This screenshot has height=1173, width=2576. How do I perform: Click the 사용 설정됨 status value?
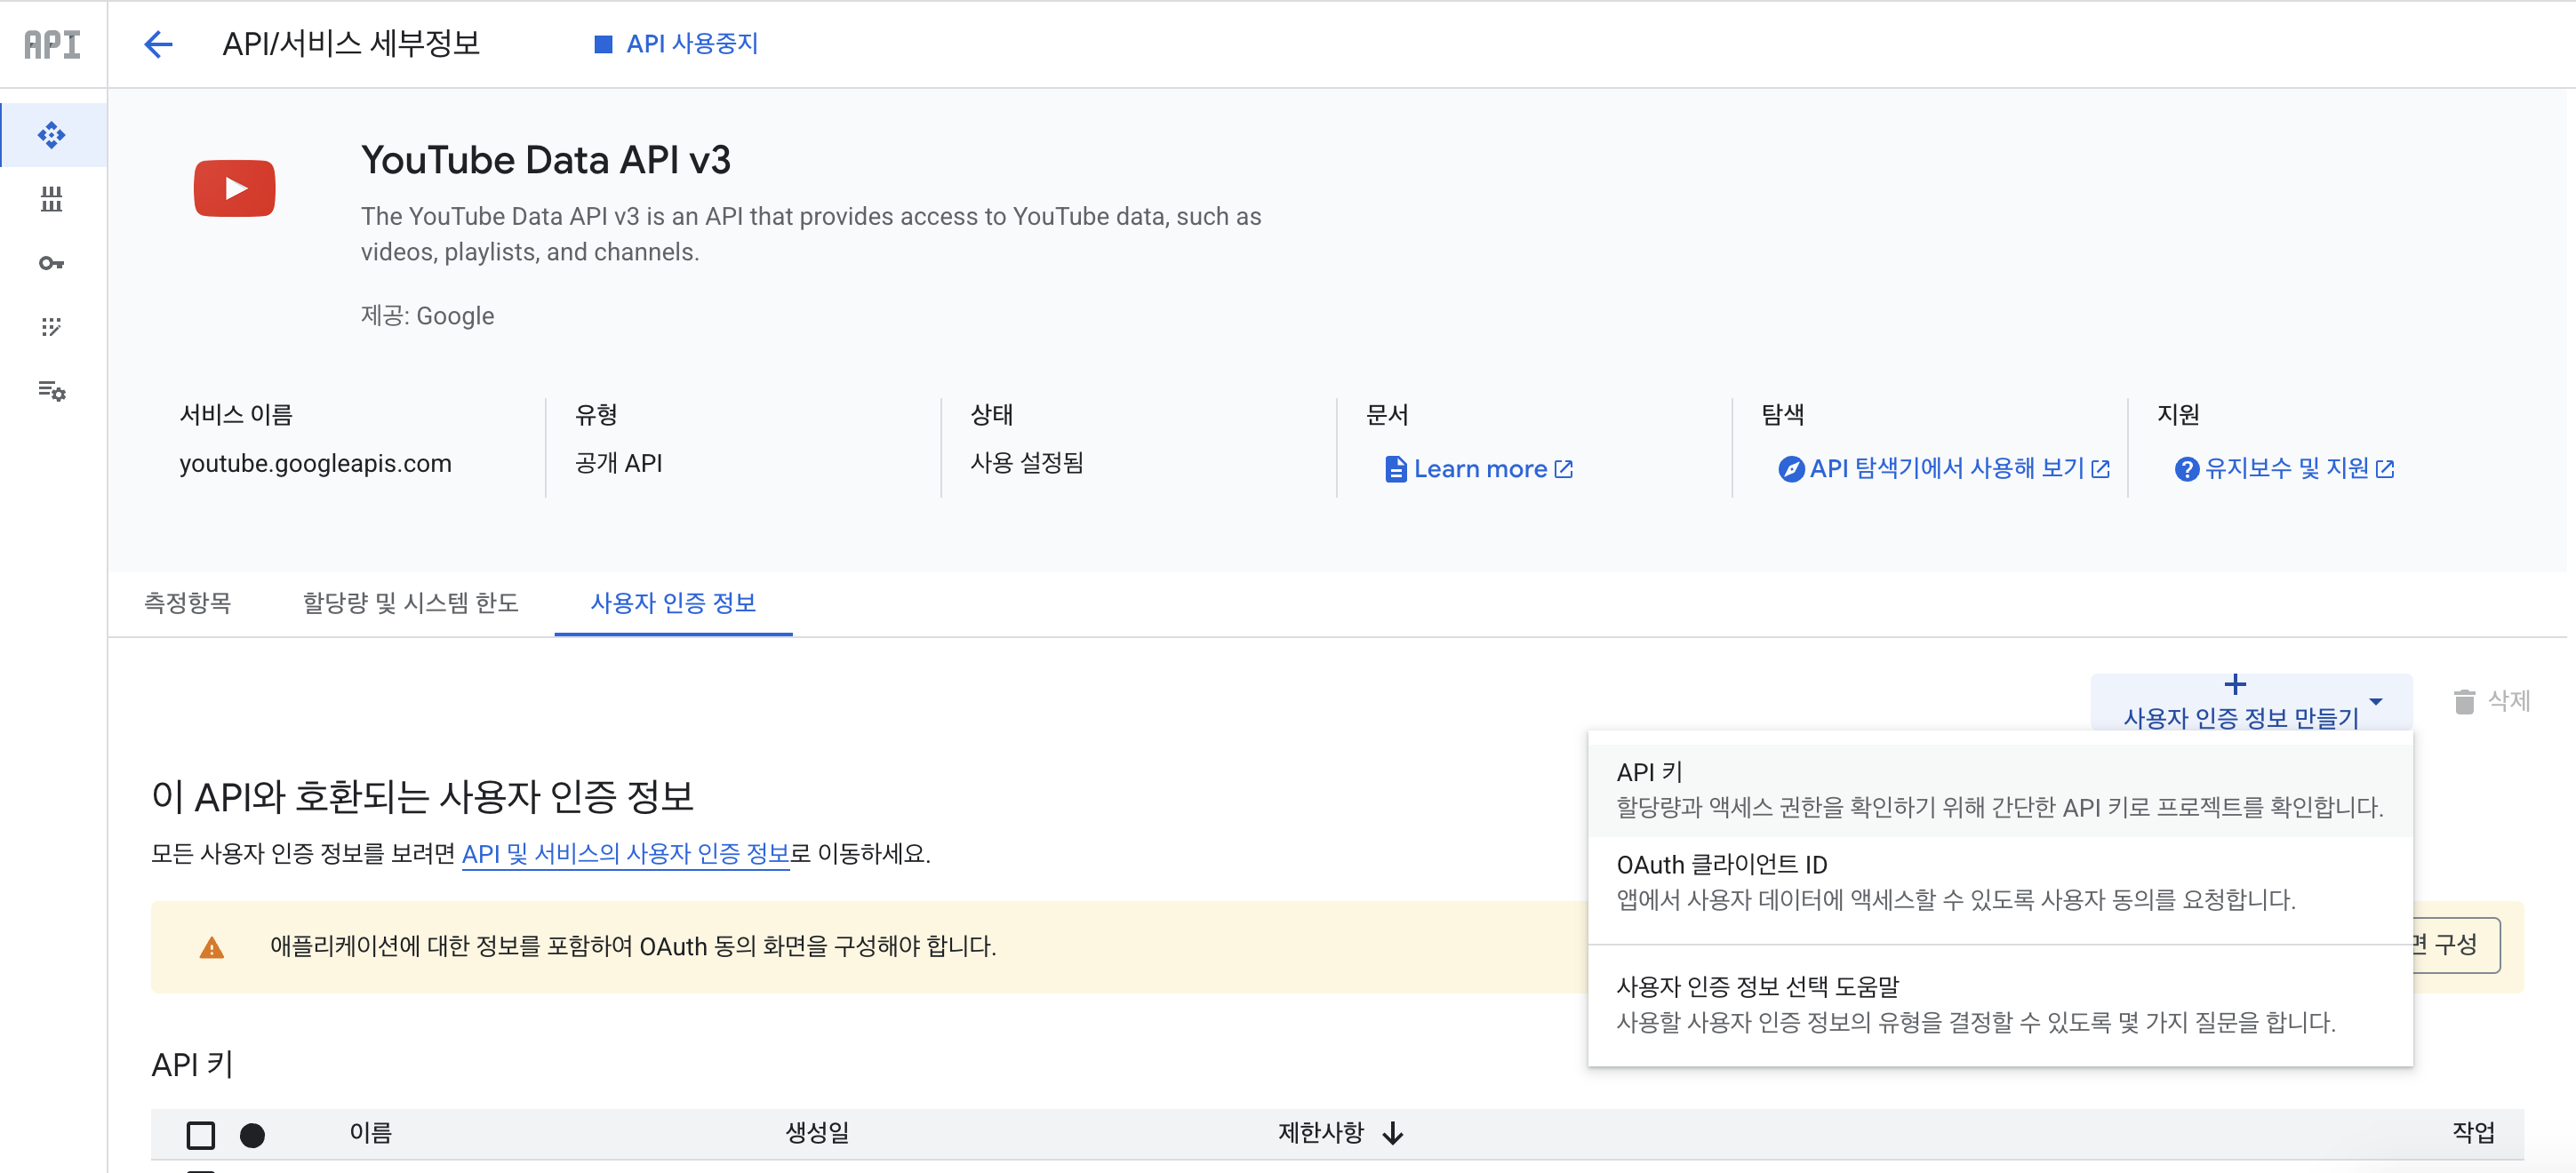point(1027,463)
